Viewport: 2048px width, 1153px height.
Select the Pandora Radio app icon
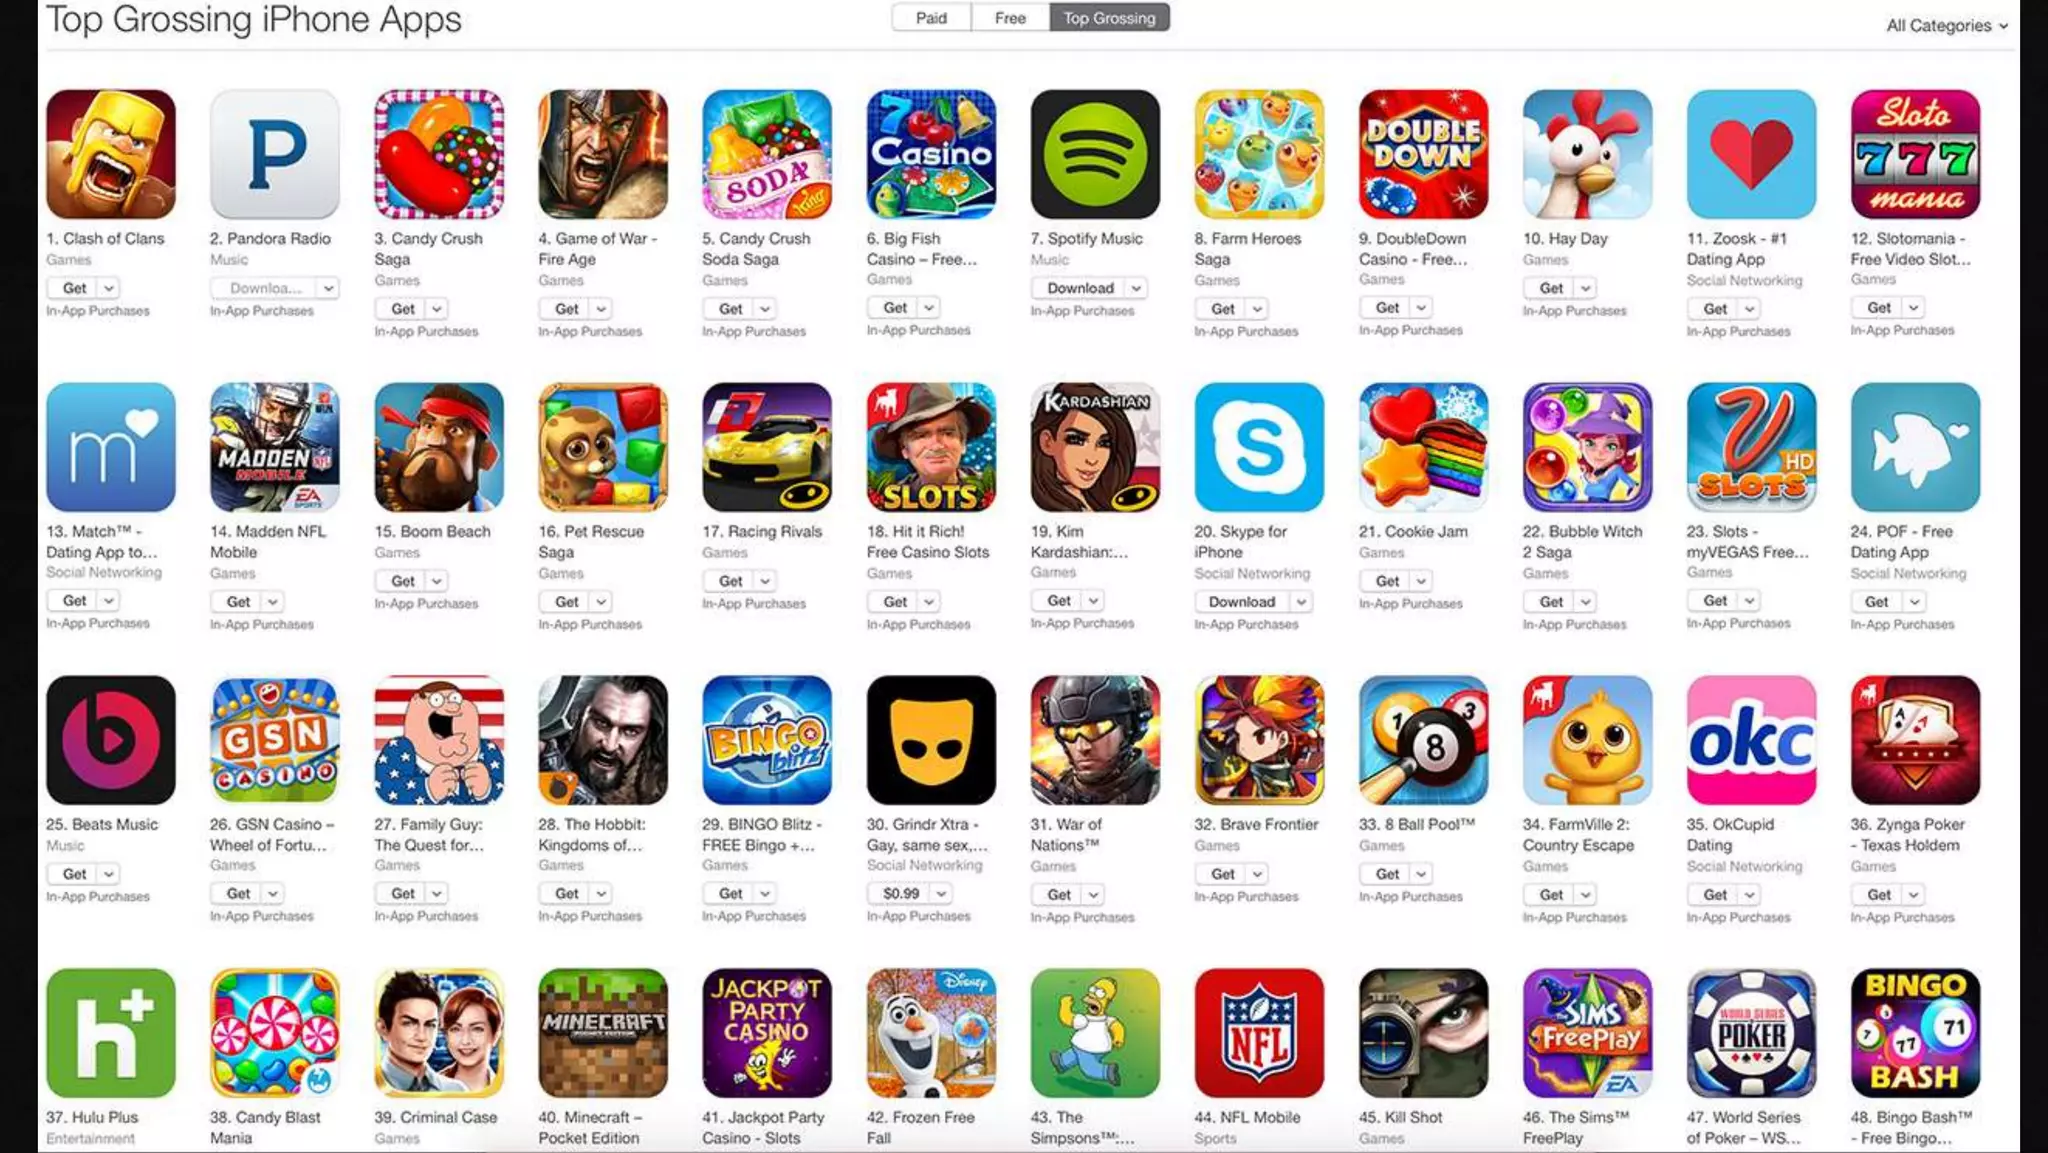(275, 154)
